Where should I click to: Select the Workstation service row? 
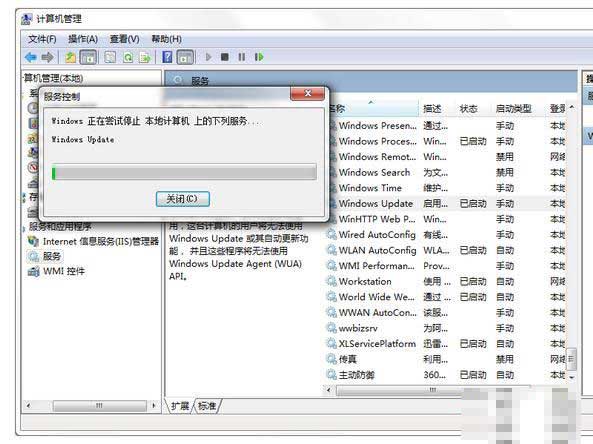click(x=446, y=281)
